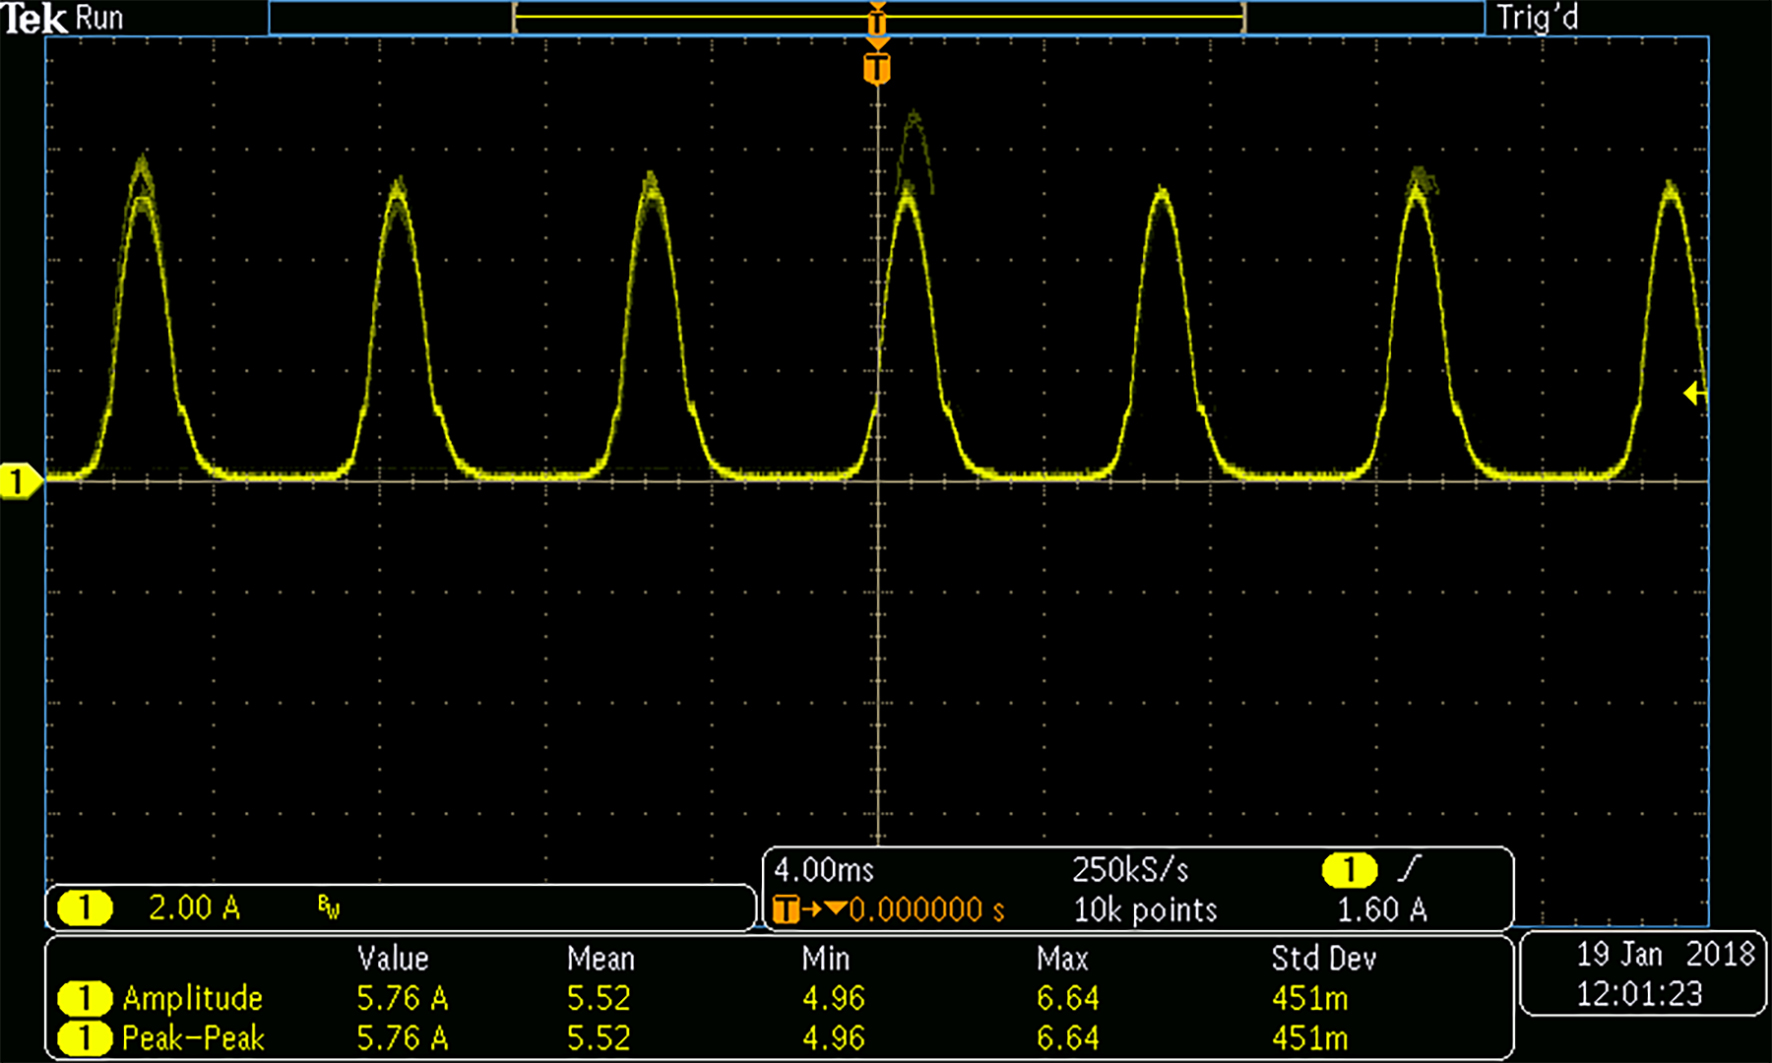1772x1063 pixels.
Task: Click the channel 1 badge beside Amplitude
Action: click(84, 998)
